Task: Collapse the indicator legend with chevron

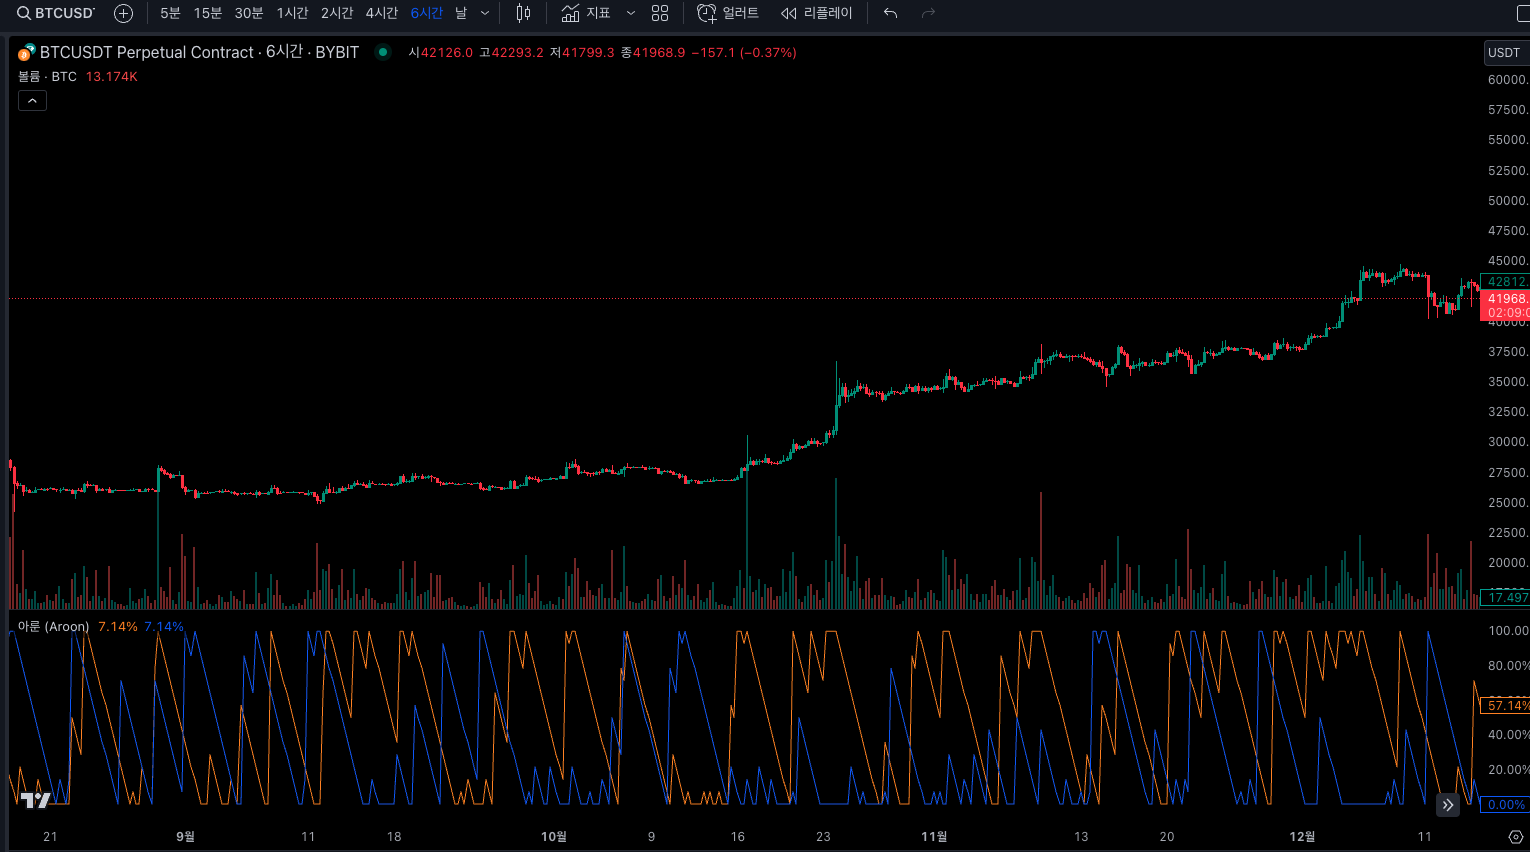Action: click(32, 100)
